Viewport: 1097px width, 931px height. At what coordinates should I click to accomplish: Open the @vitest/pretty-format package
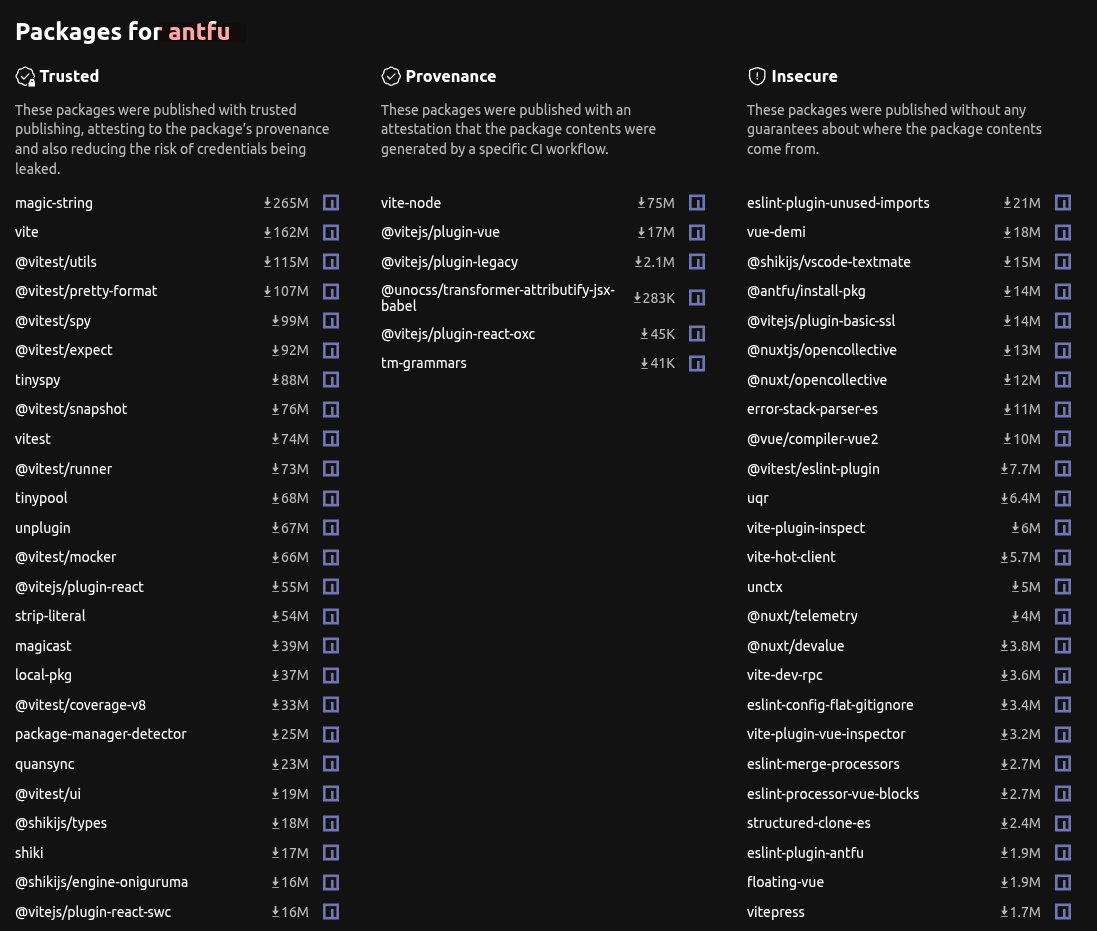pos(86,291)
